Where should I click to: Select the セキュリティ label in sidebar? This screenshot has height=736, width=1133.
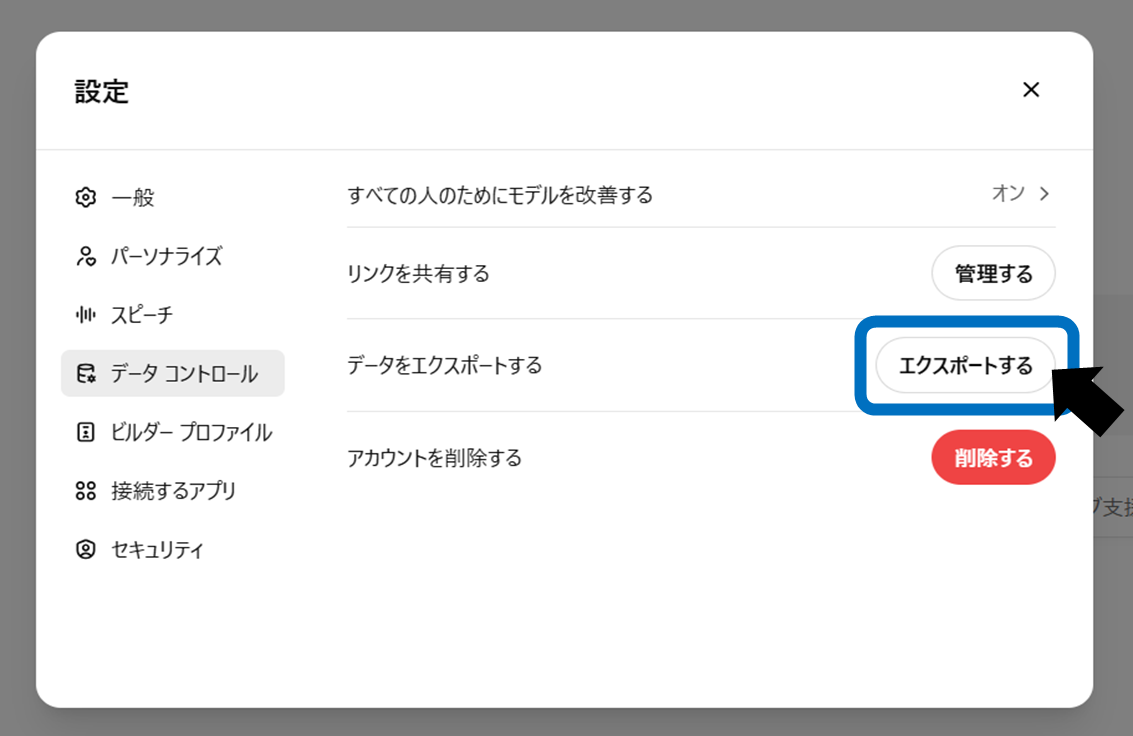157,550
